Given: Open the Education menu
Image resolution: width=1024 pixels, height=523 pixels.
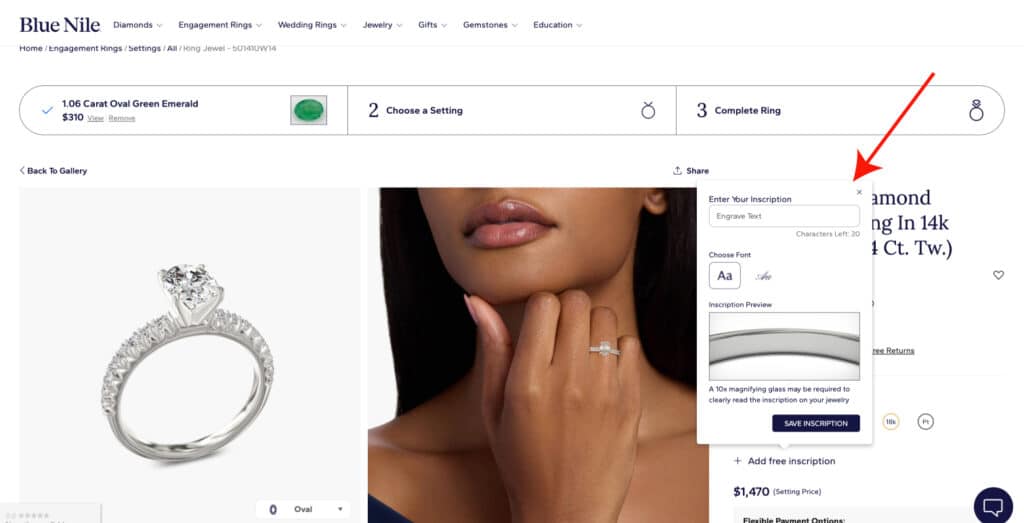Looking at the screenshot, I should click(x=557, y=25).
